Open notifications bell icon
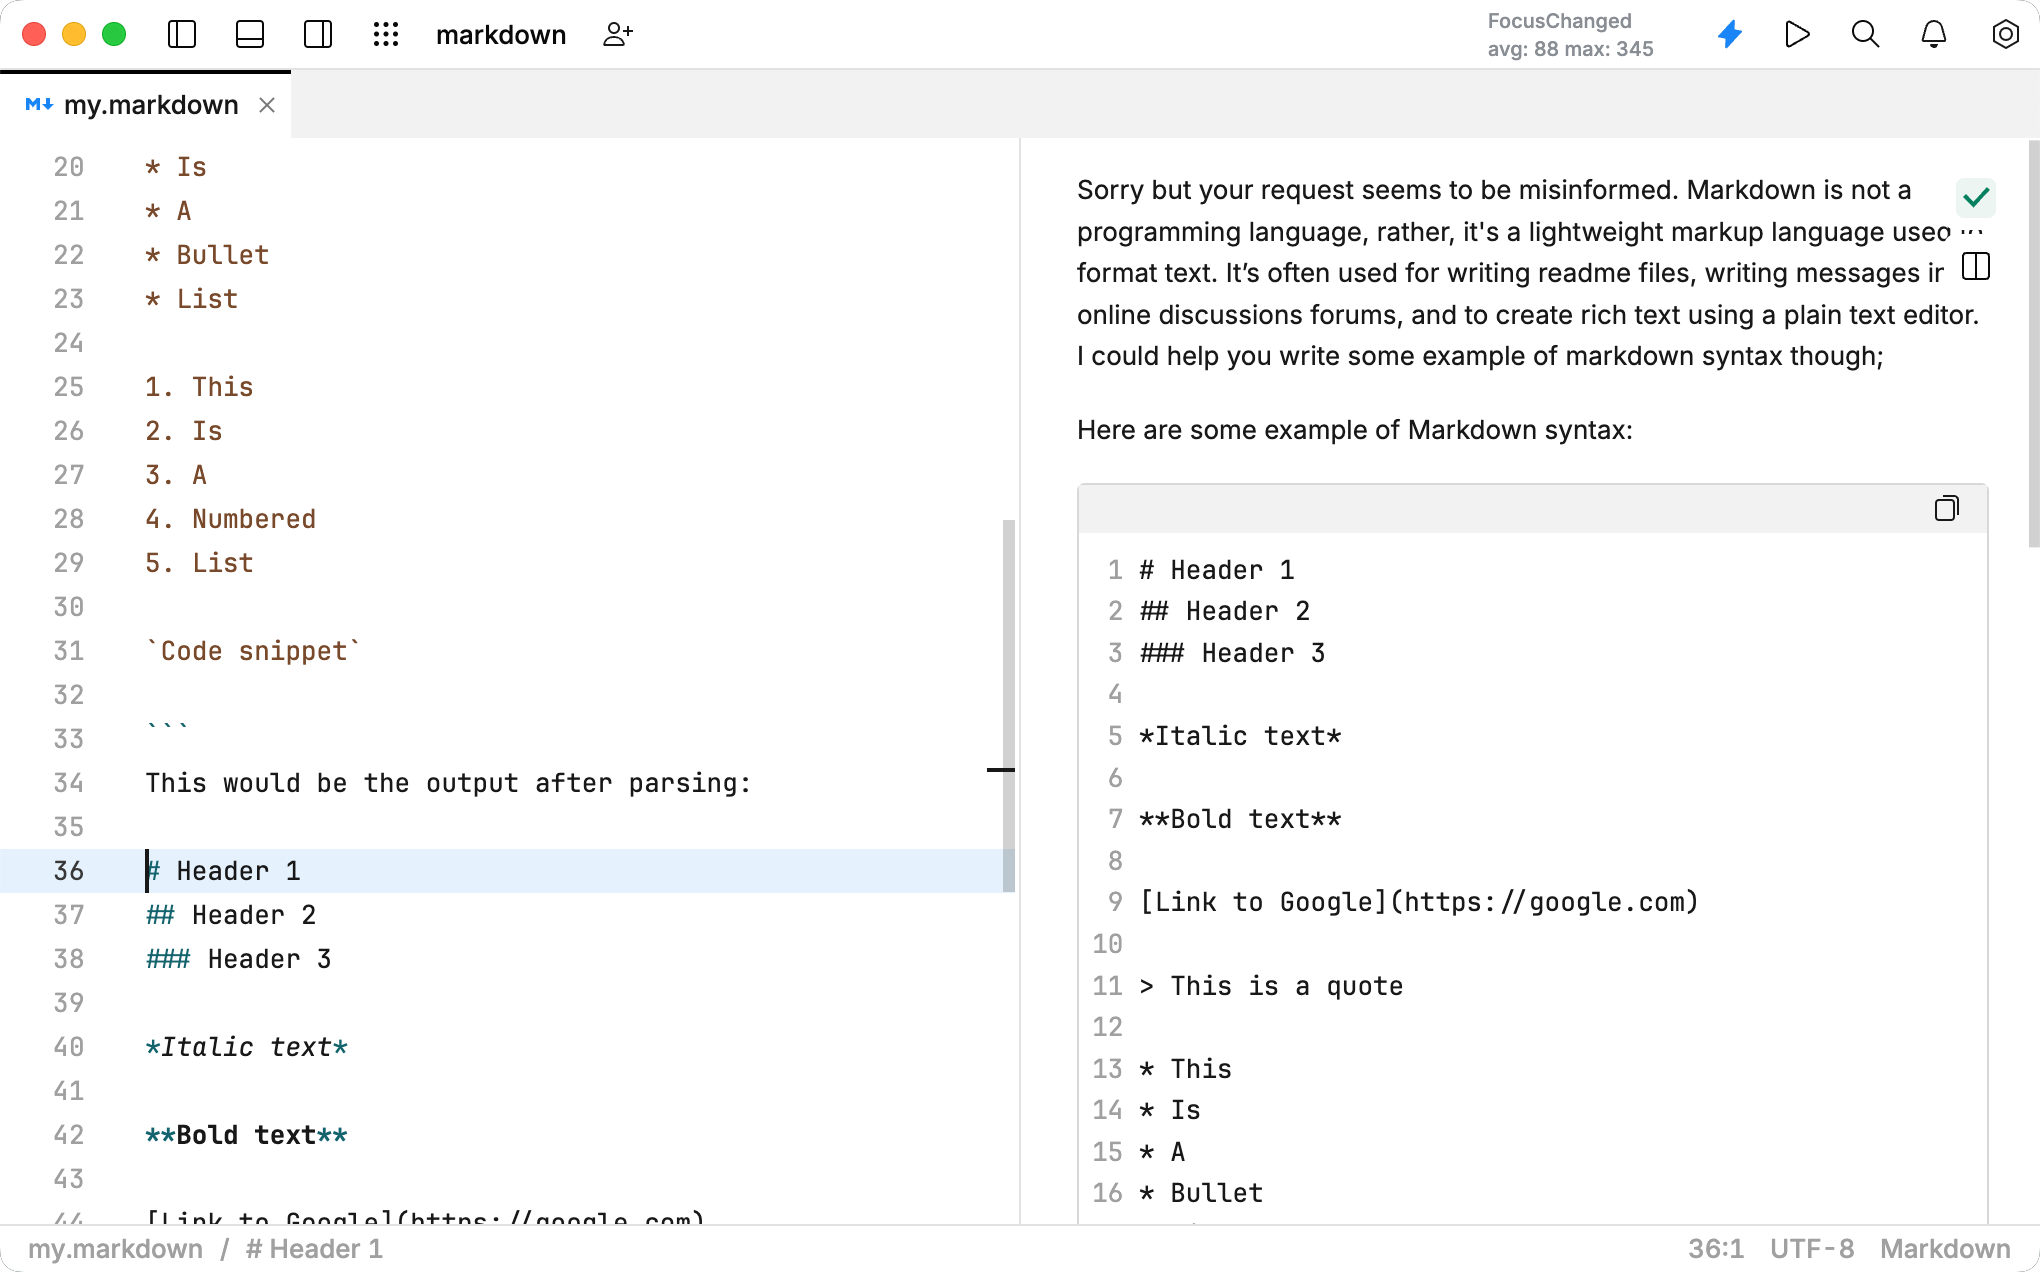 [x=1934, y=35]
